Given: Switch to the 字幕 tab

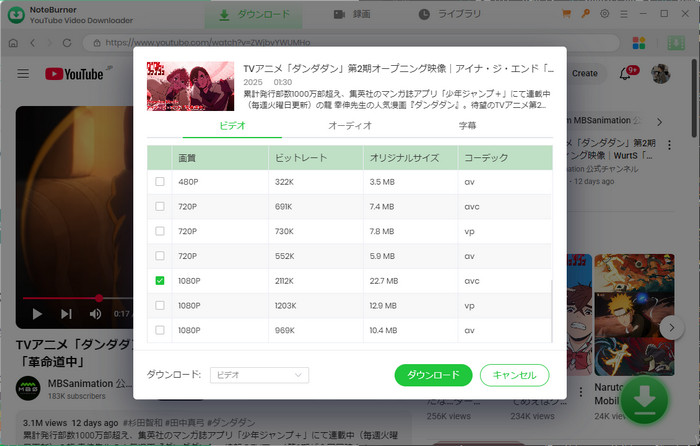Looking at the screenshot, I should coord(467,126).
